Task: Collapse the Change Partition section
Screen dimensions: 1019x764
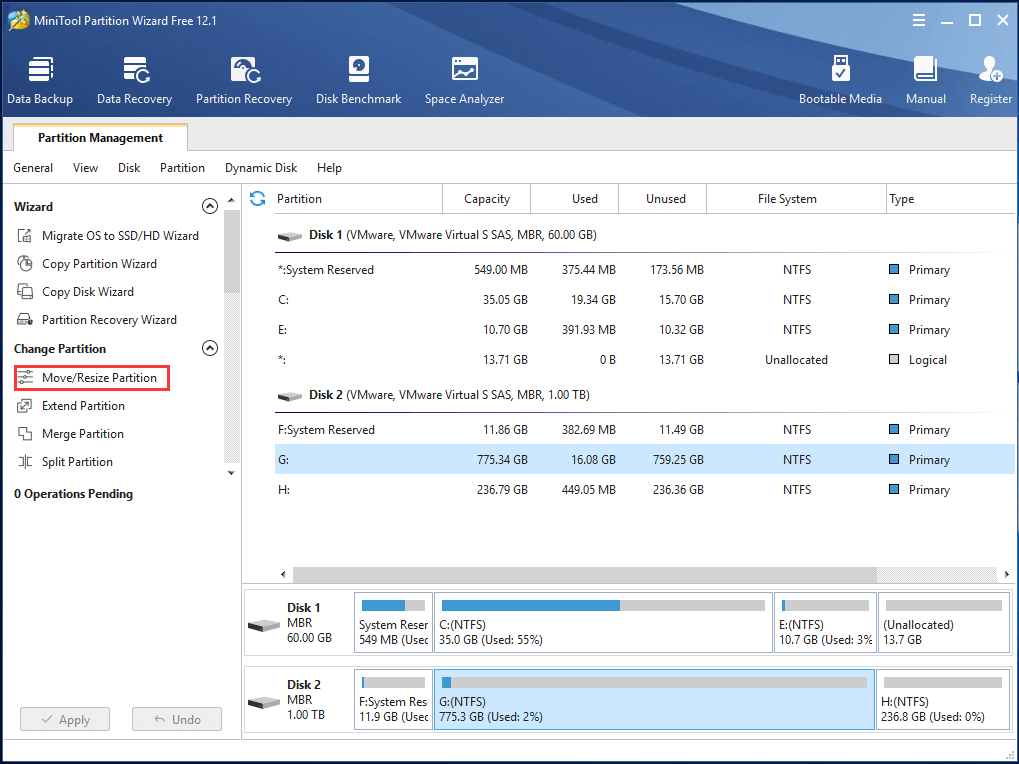Action: [209, 348]
